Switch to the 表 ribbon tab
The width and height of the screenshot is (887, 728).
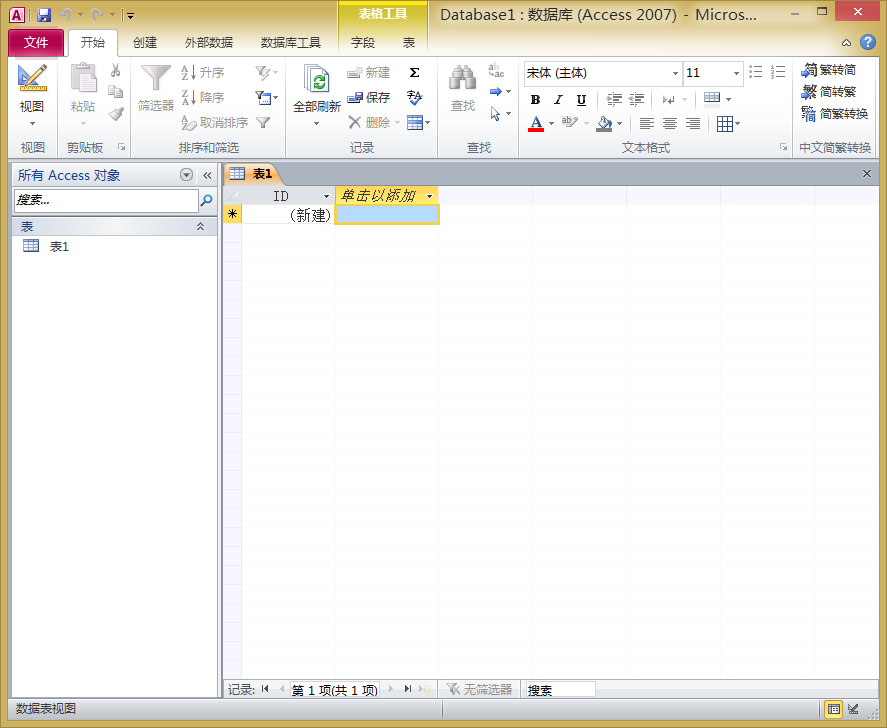pyautogui.click(x=409, y=42)
